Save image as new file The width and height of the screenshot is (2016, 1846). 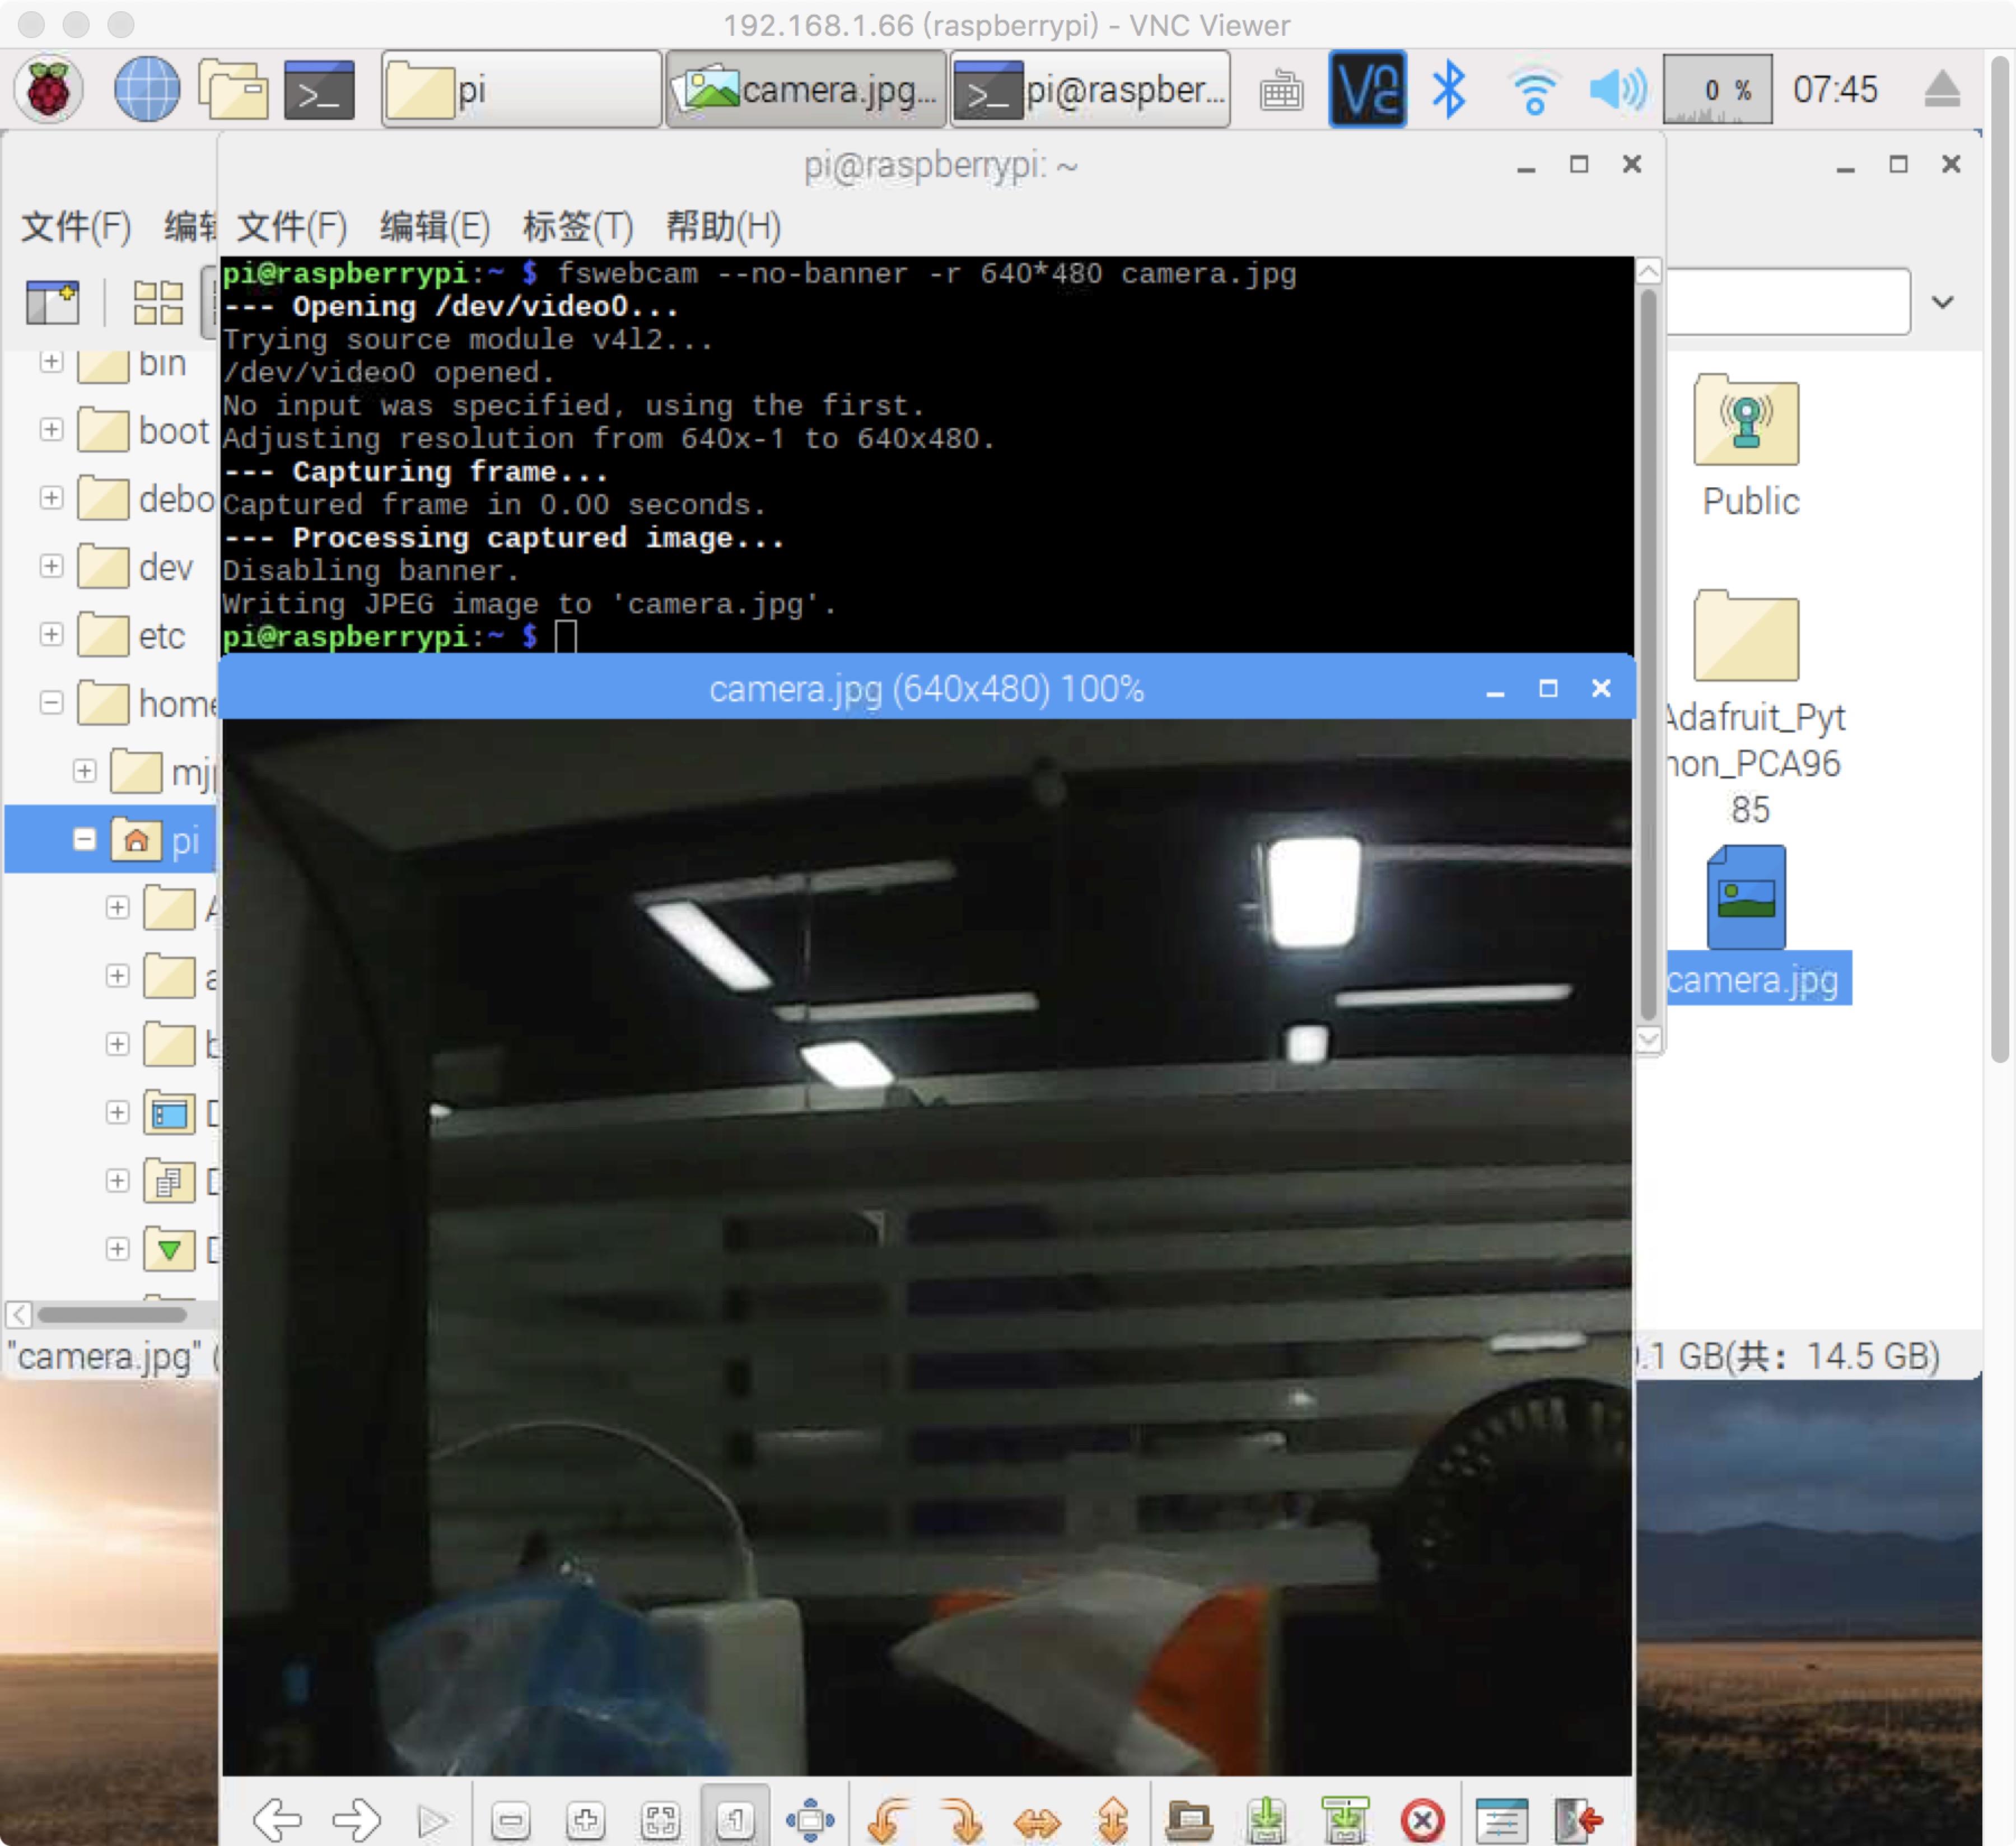pyautogui.click(x=1345, y=1820)
